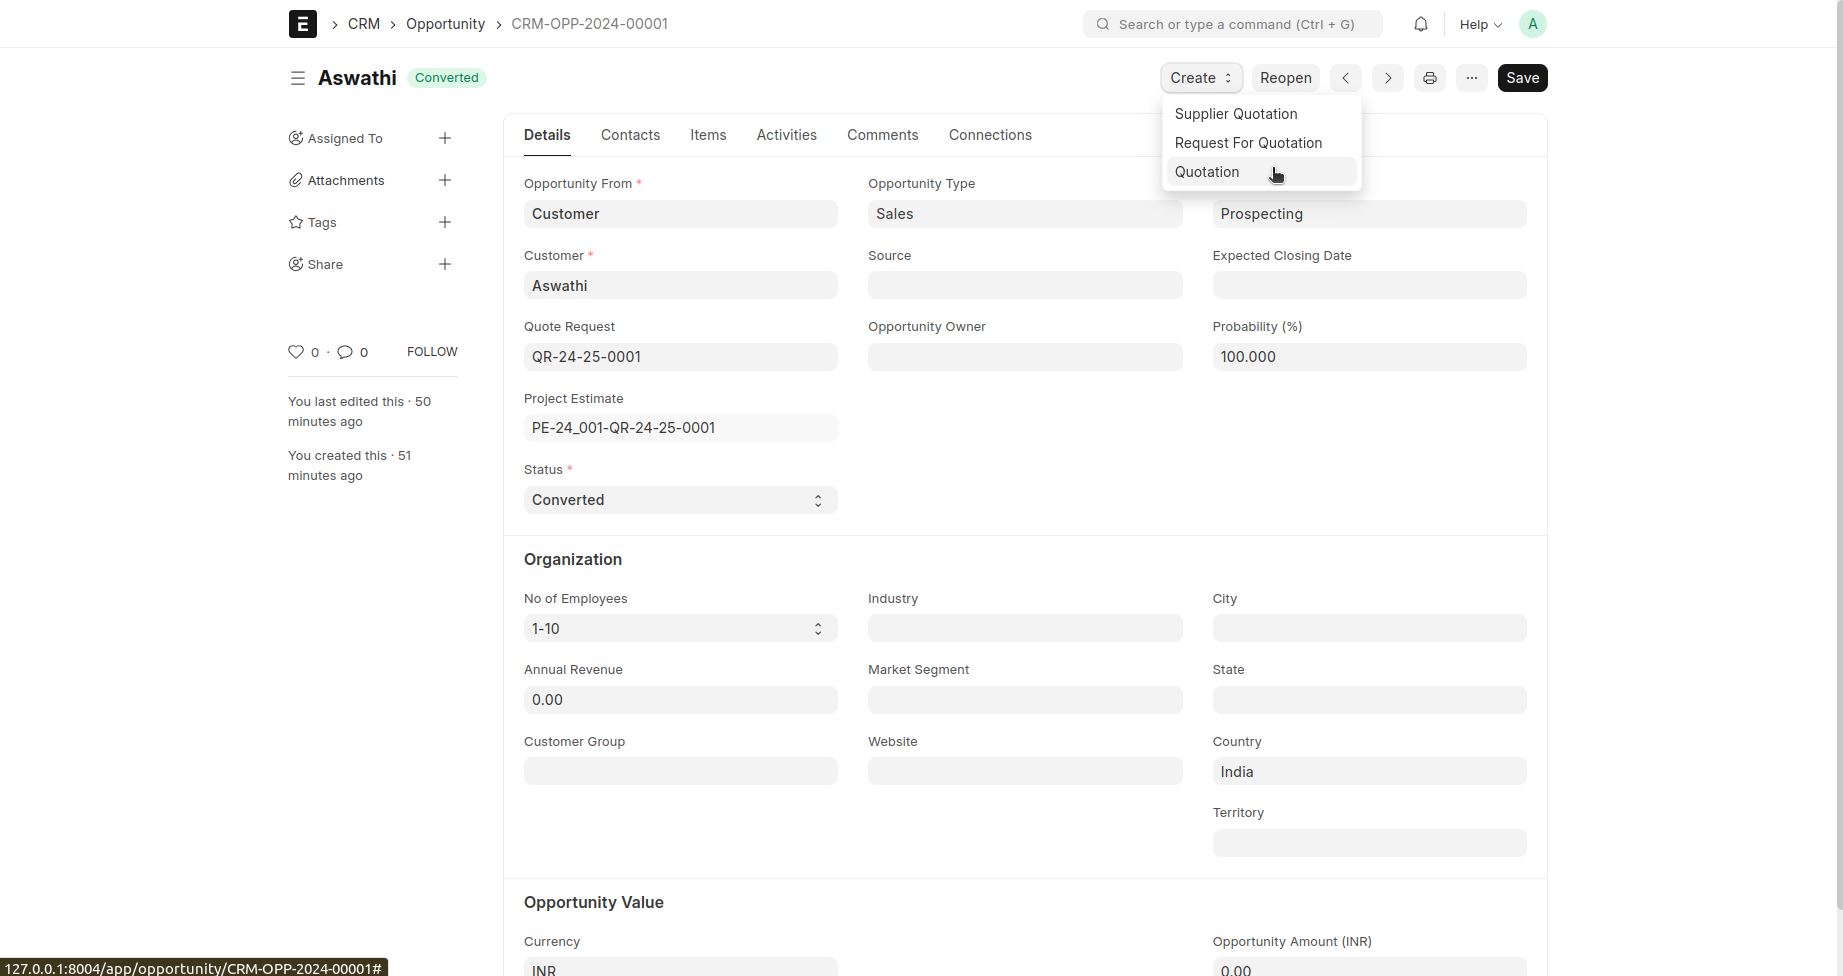This screenshot has width=1843, height=976.
Task: Choose Request For Quotation menu item
Action: (1248, 143)
